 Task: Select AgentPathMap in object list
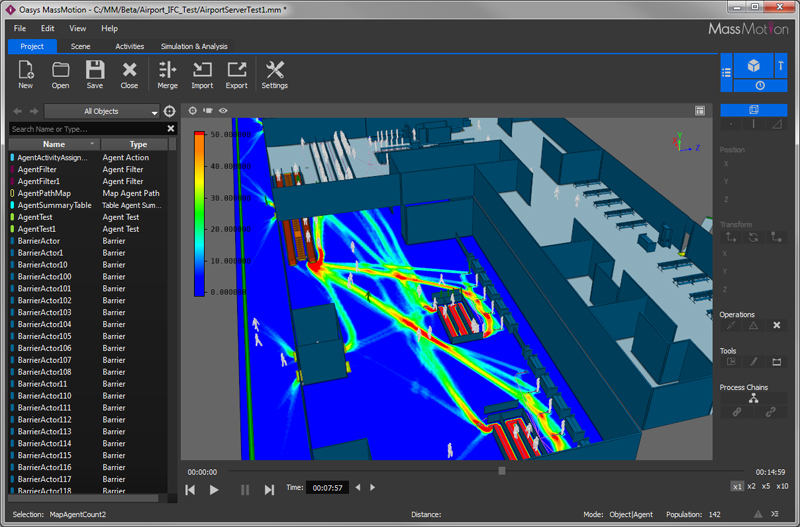pos(87,193)
